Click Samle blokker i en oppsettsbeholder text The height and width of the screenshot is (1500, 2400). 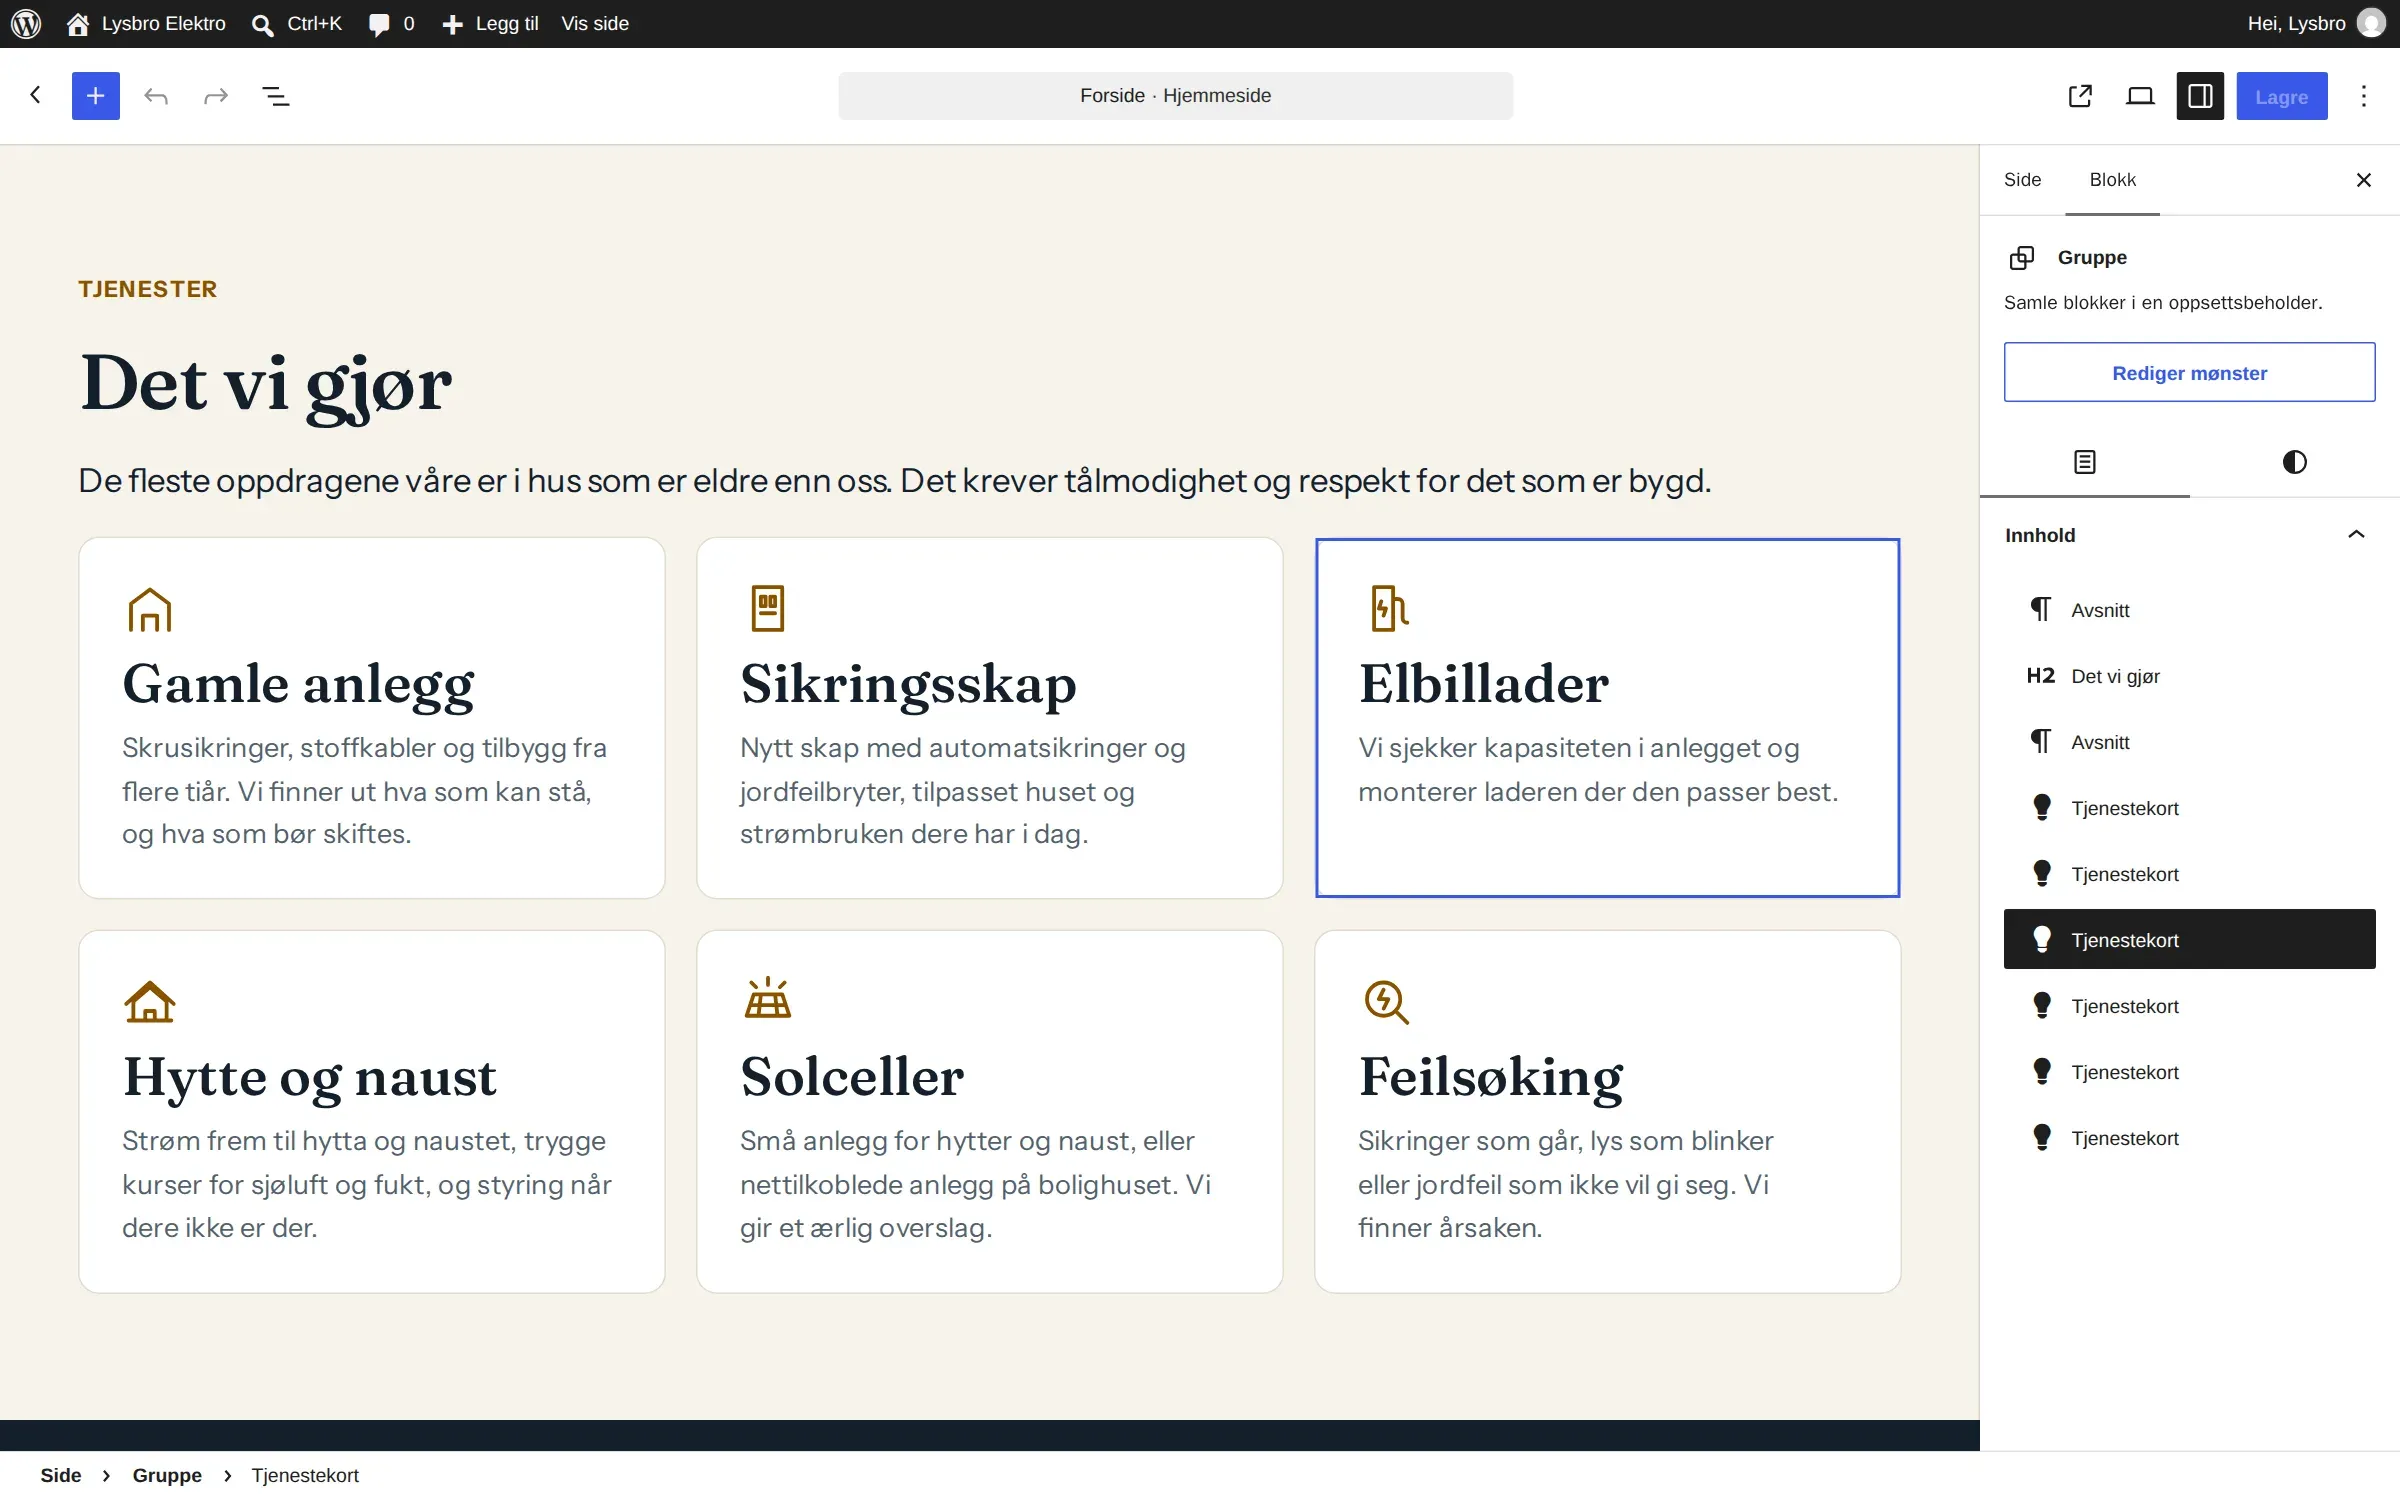coord(2163,303)
